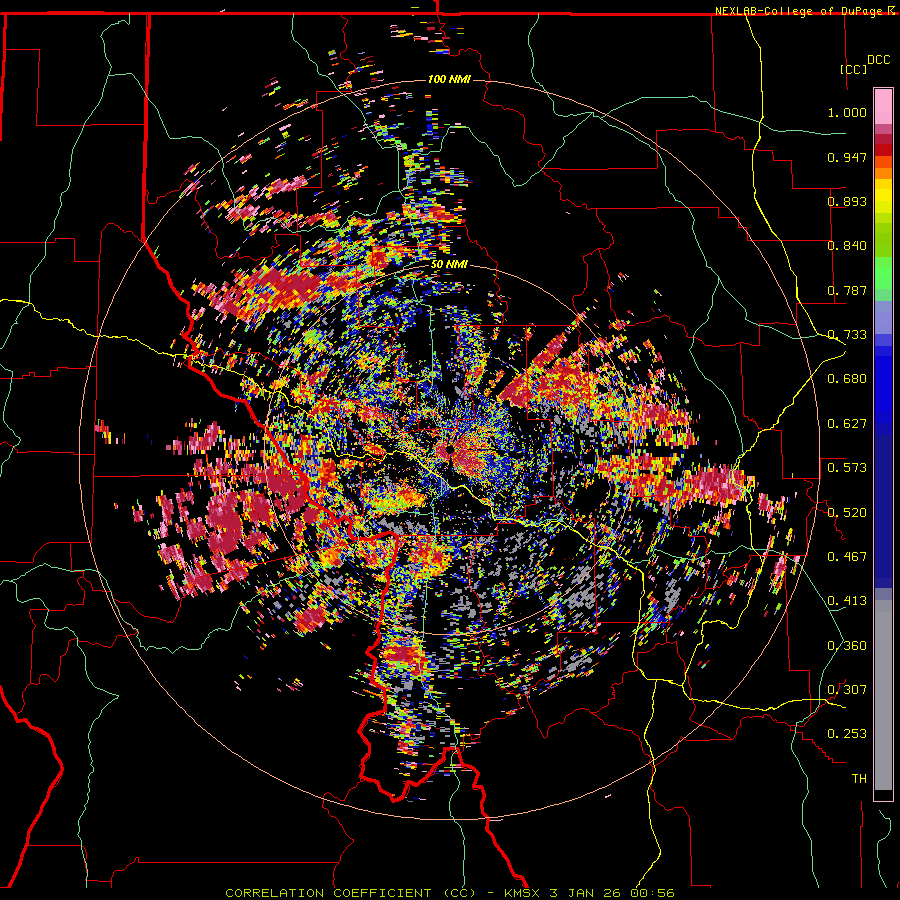Screen dimensions: 900x900
Task: Click the 0.627 scale value
Action: click(847, 424)
